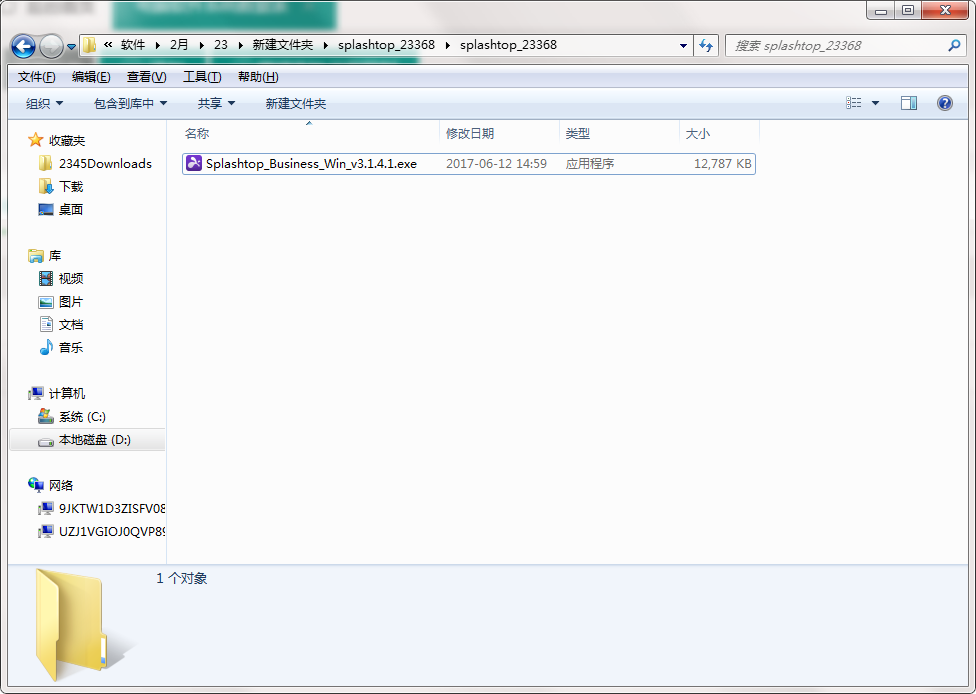Screen dimensions: 976x694
Task: Sort files by the 类型 column header
Action: click(619, 133)
